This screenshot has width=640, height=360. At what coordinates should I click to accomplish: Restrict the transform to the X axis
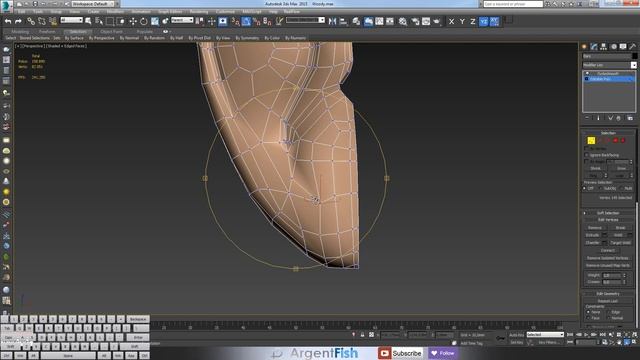[451, 21]
